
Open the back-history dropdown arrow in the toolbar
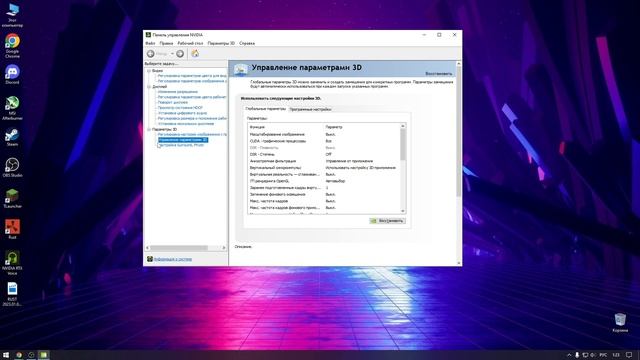pos(172,54)
